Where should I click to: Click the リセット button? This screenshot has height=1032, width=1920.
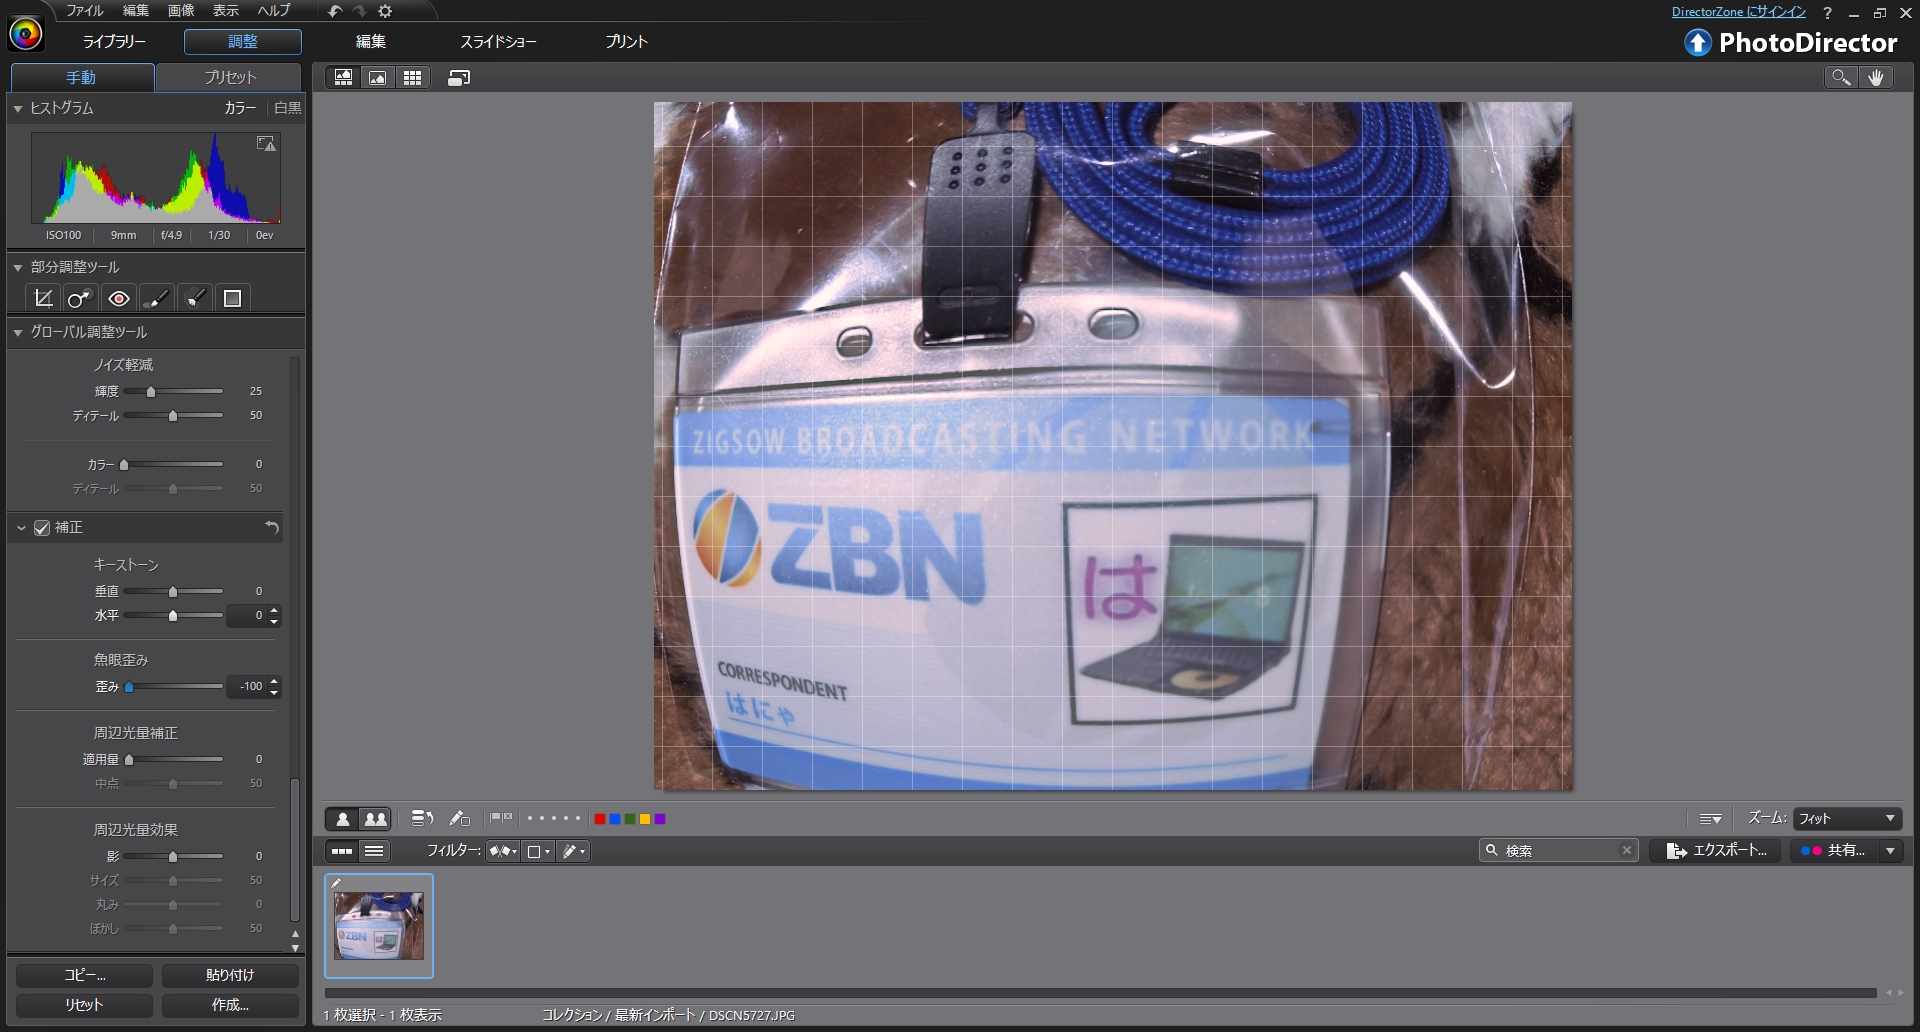pos(85,1005)
